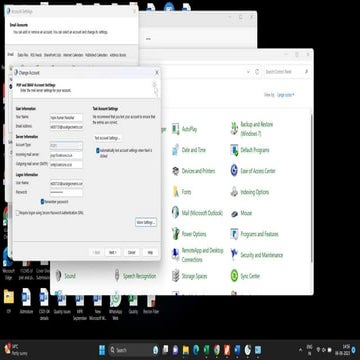
Task: Click the Test Account Settings button
Action: (x=107, y=138)
